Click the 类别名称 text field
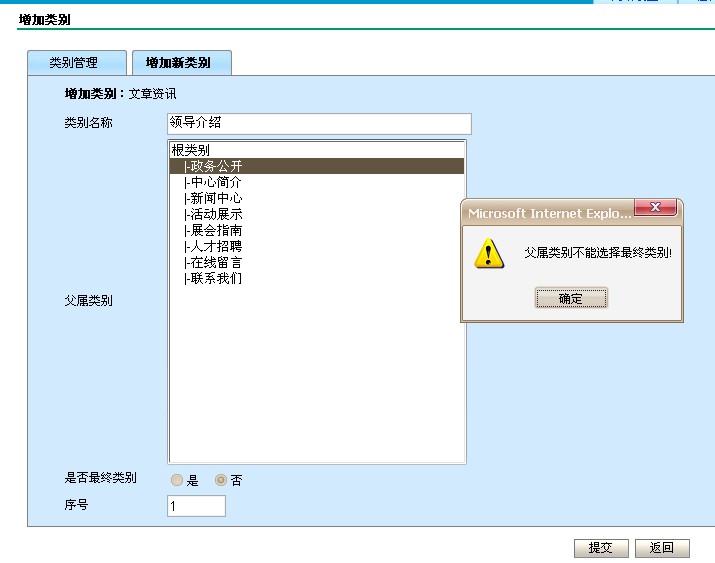 coord(318,123)
